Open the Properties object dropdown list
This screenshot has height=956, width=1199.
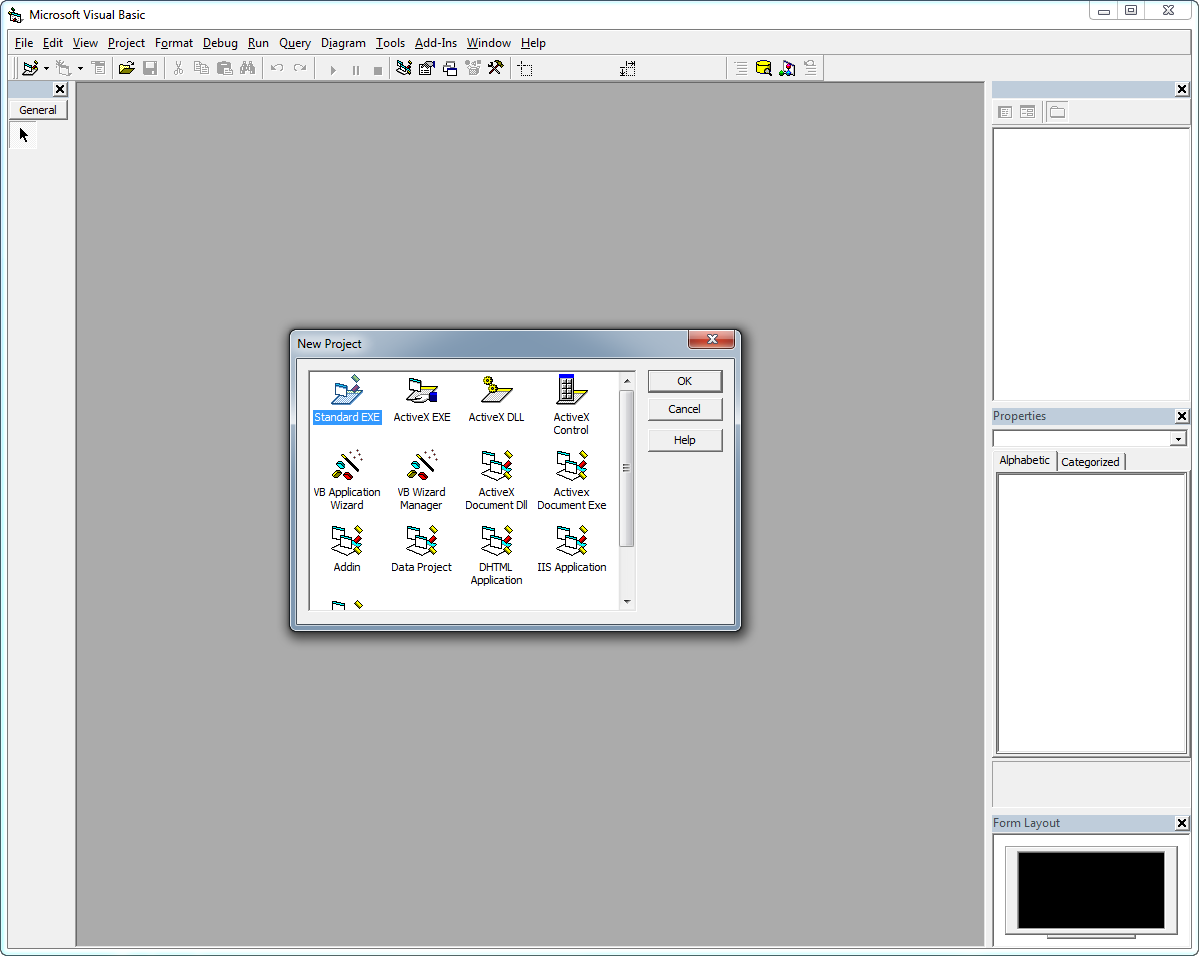point(1178,439)
